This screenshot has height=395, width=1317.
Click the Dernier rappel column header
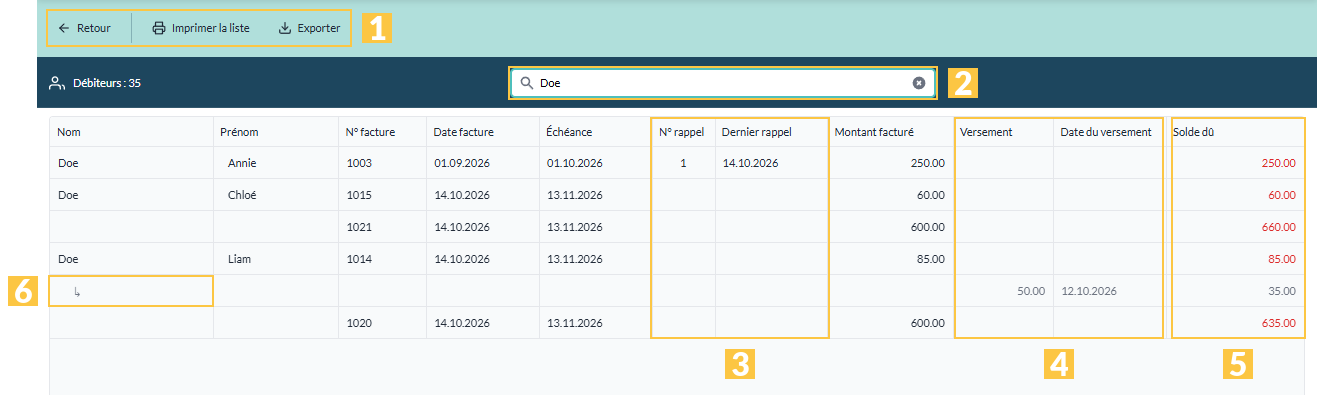point(757,132)
